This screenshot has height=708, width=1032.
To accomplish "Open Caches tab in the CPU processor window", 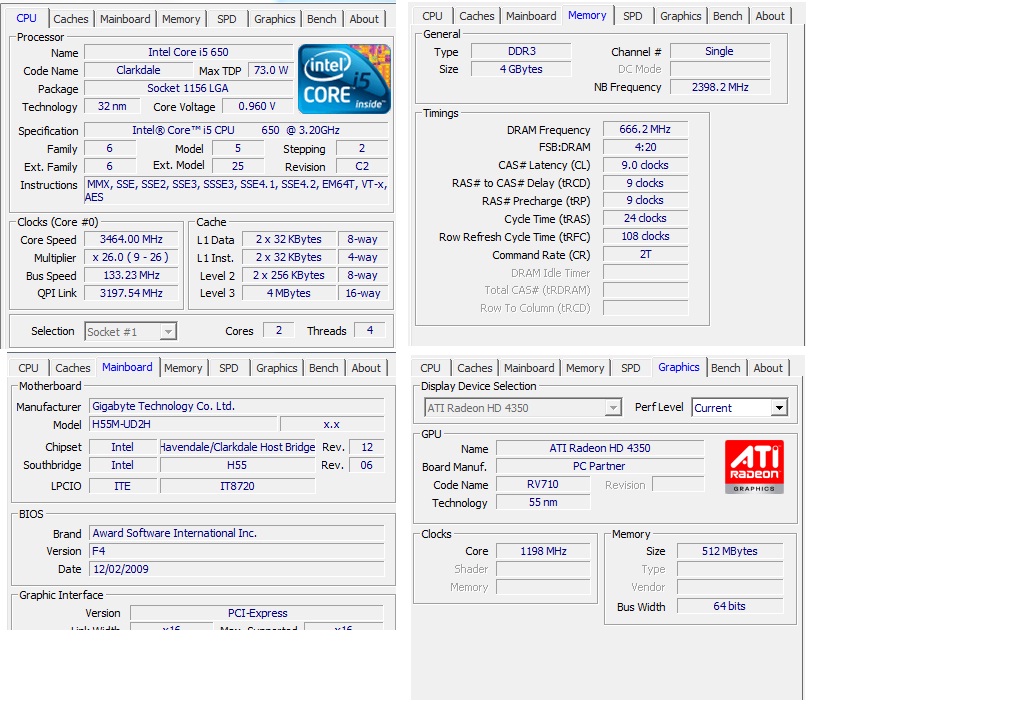I will (x=71, y=19).
